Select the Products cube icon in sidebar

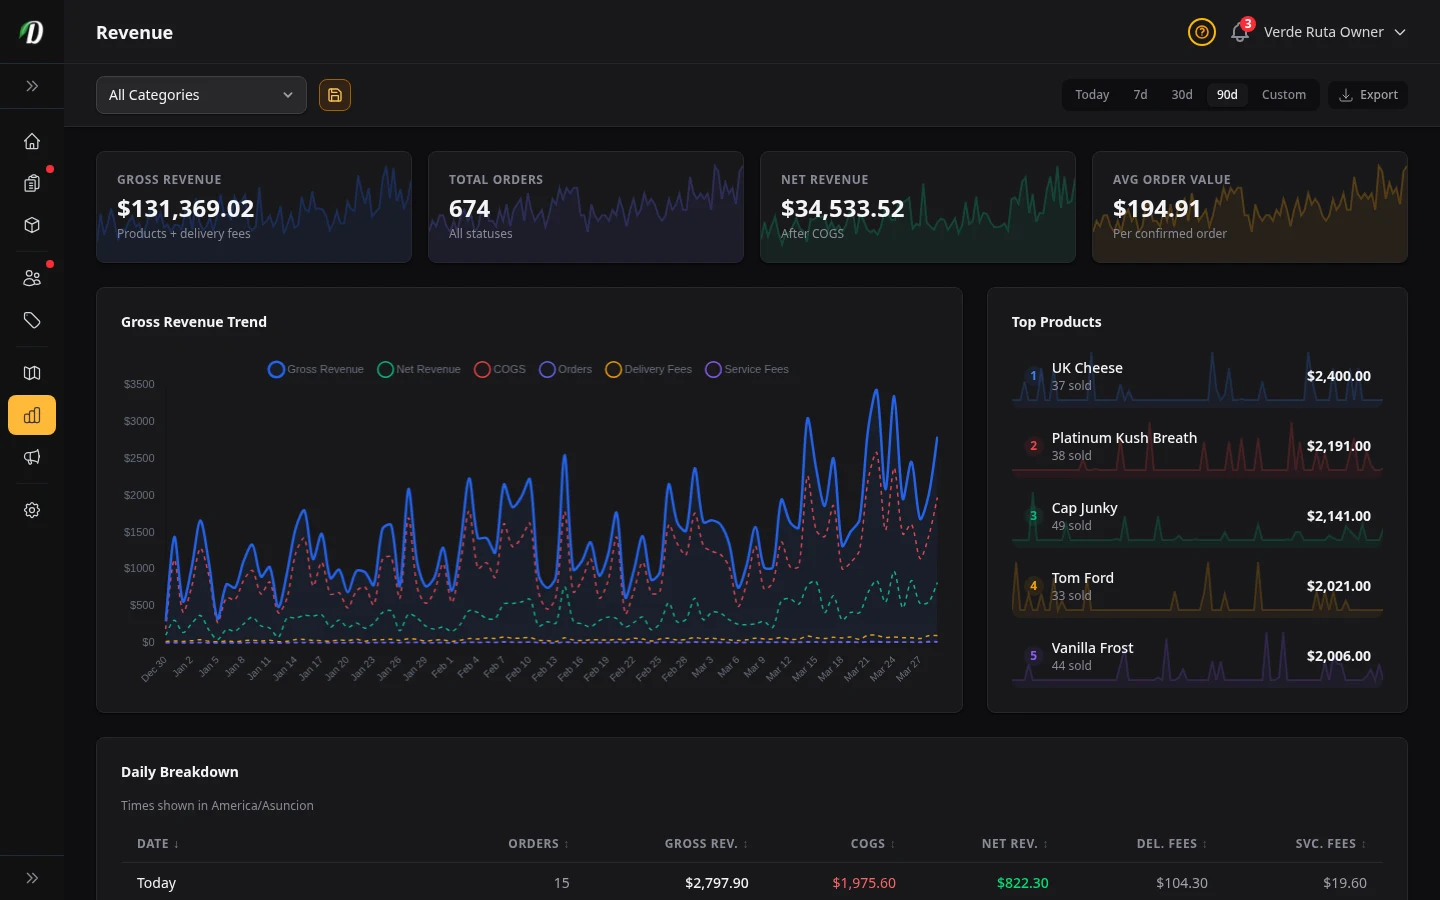click(32, 225)
